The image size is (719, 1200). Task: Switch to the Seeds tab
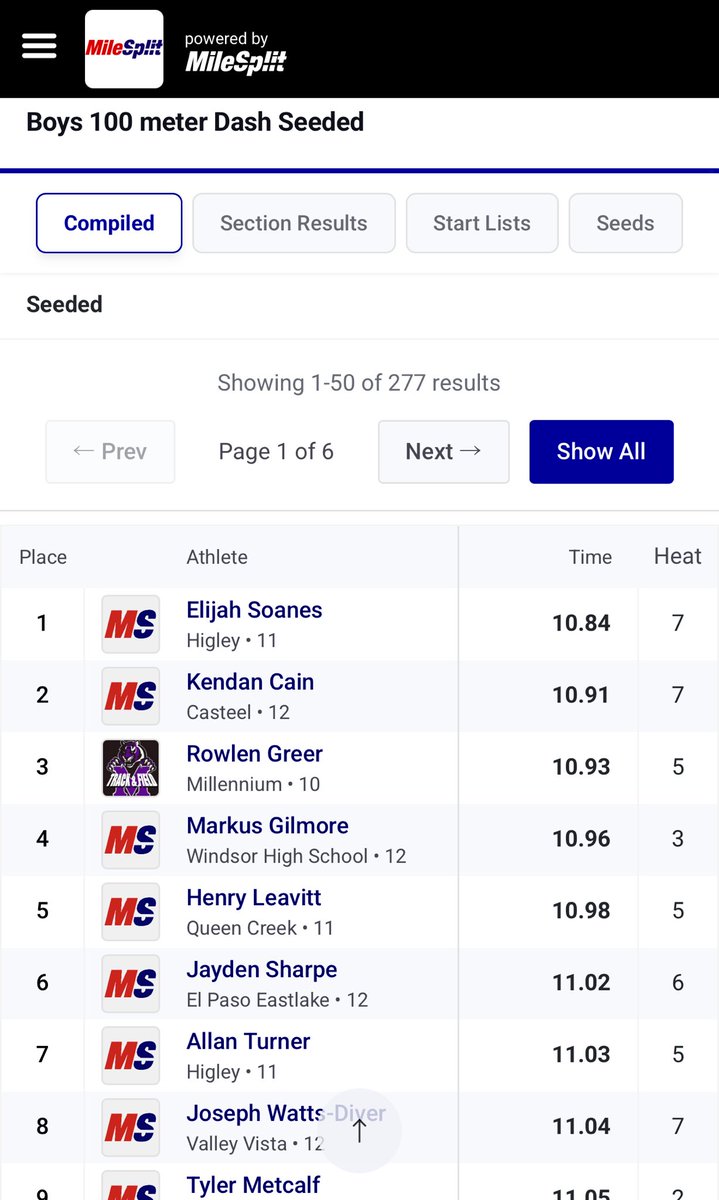(x=625, y=223)
